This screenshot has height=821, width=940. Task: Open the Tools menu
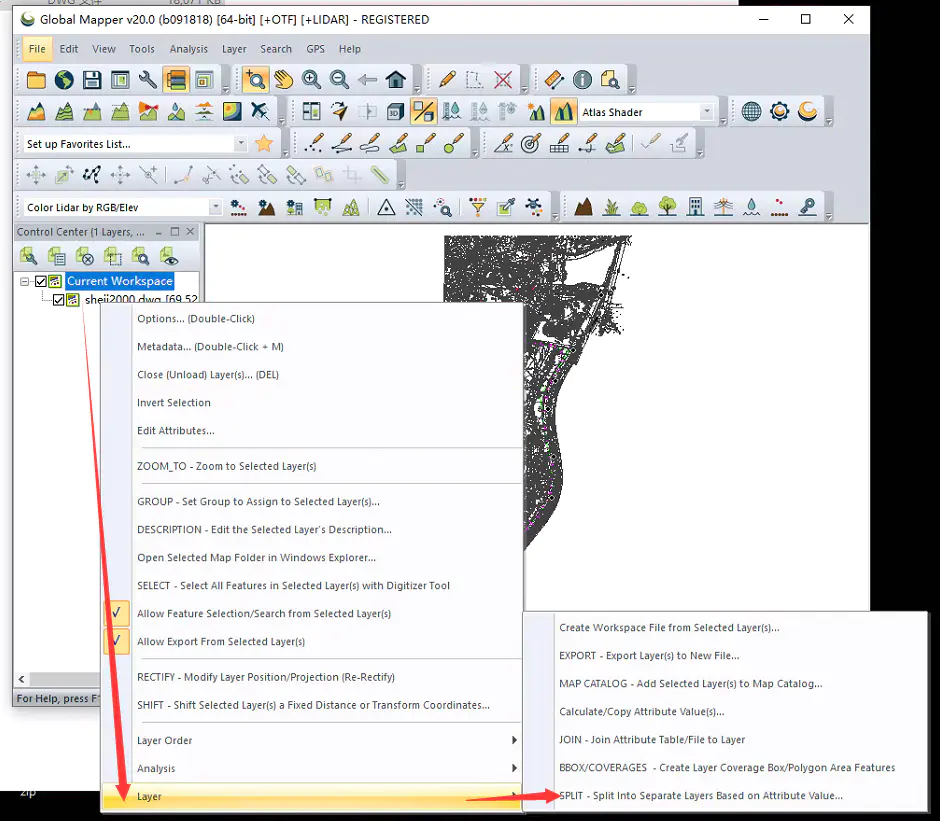(x=141, y=49)
